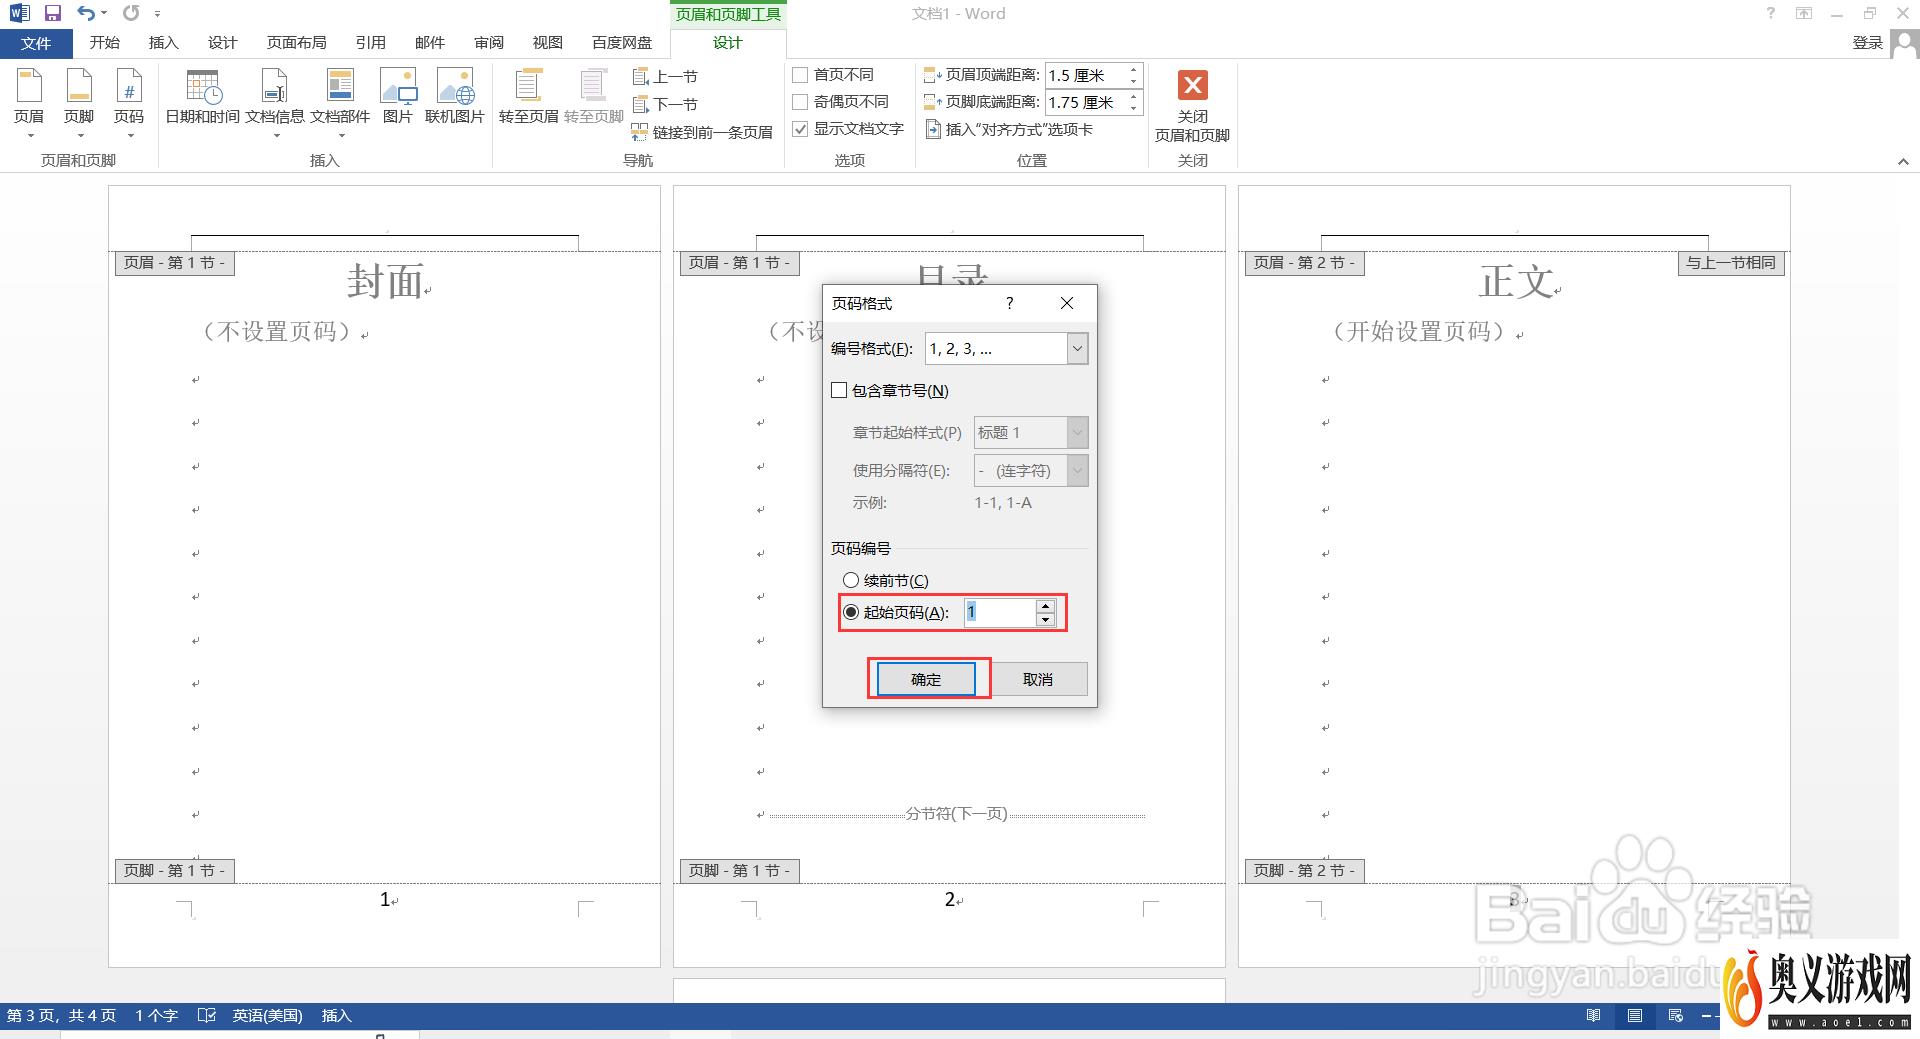Click spelling check icon in status bar
This screenshot has width=1920, height=1039.
207,1015
